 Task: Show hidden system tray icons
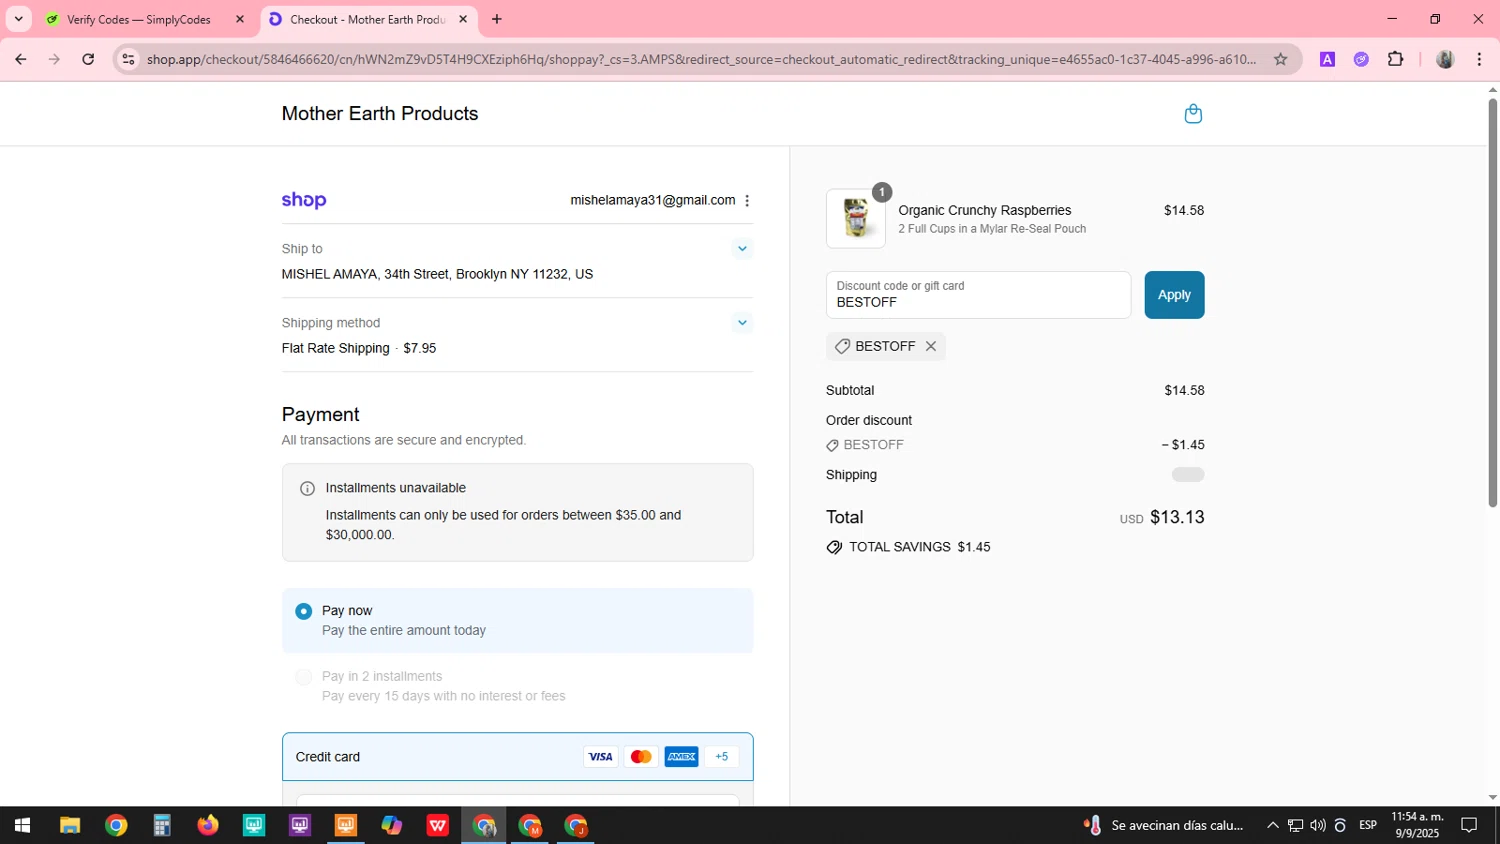point(1272,826)
